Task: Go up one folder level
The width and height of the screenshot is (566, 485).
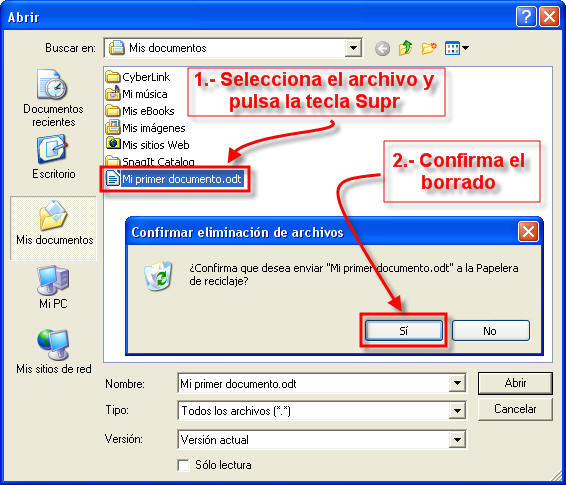Action: [405, 48]
